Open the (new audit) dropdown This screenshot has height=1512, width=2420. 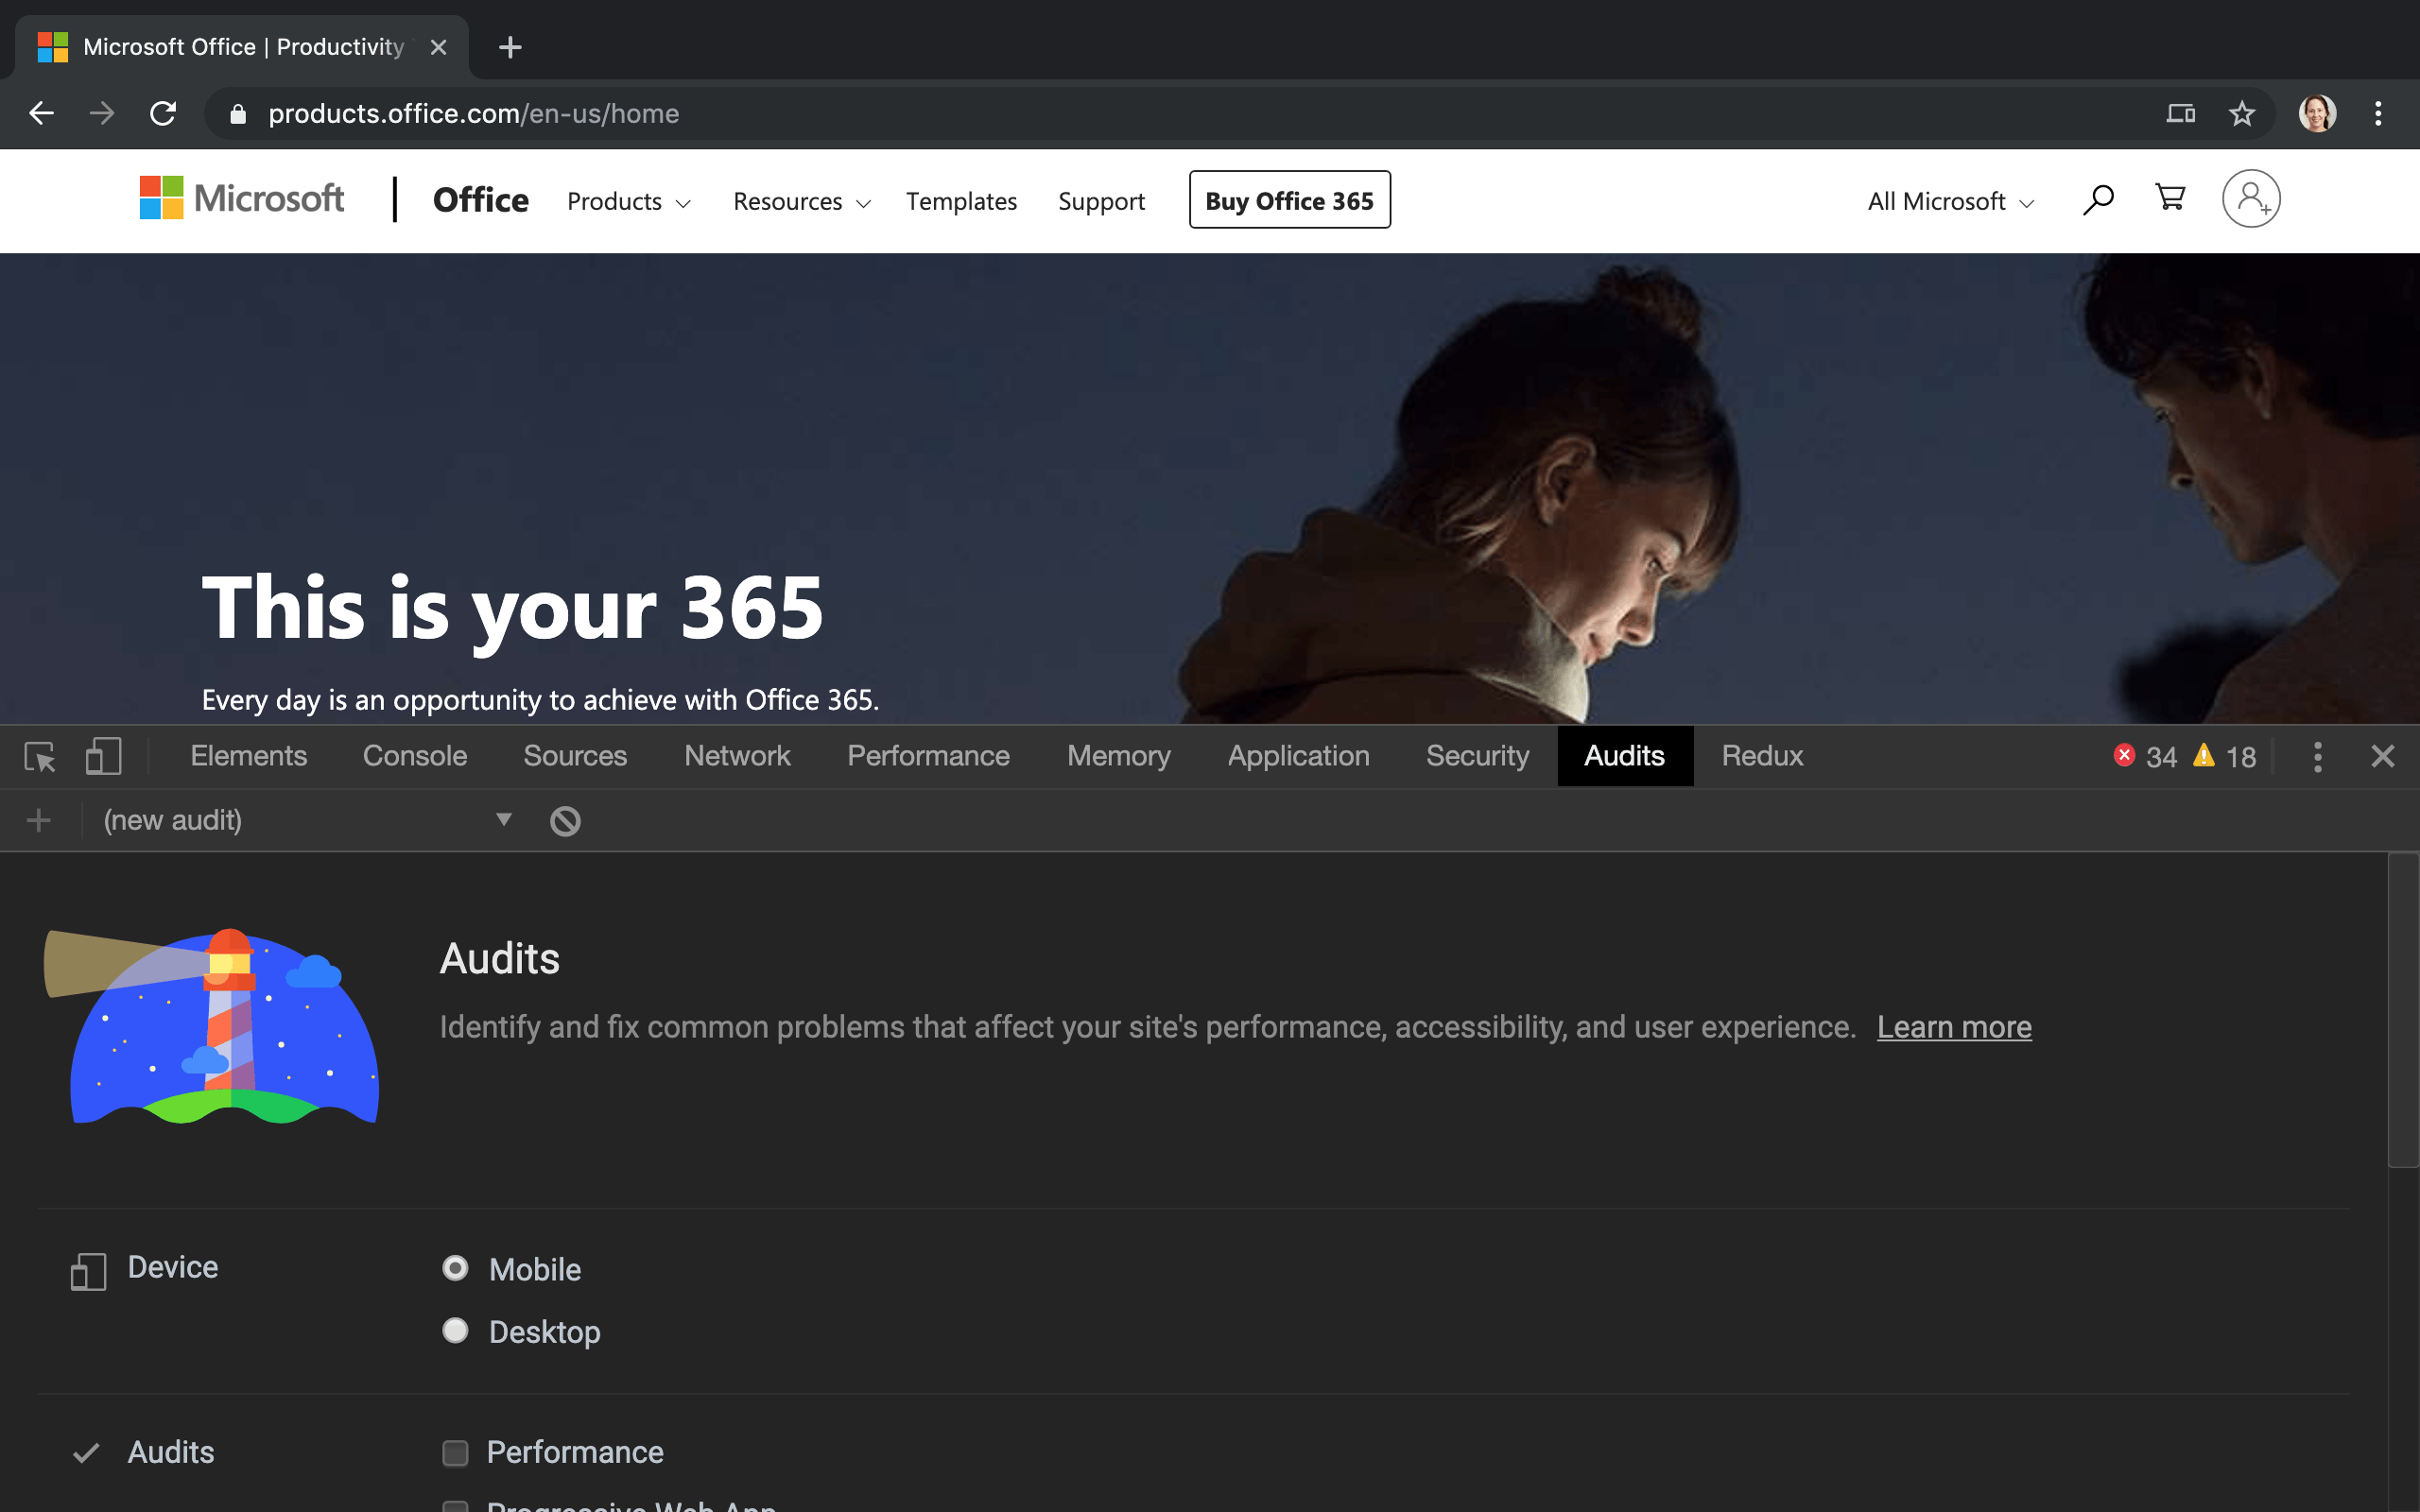pyautogui.click(x=308, y=820)
